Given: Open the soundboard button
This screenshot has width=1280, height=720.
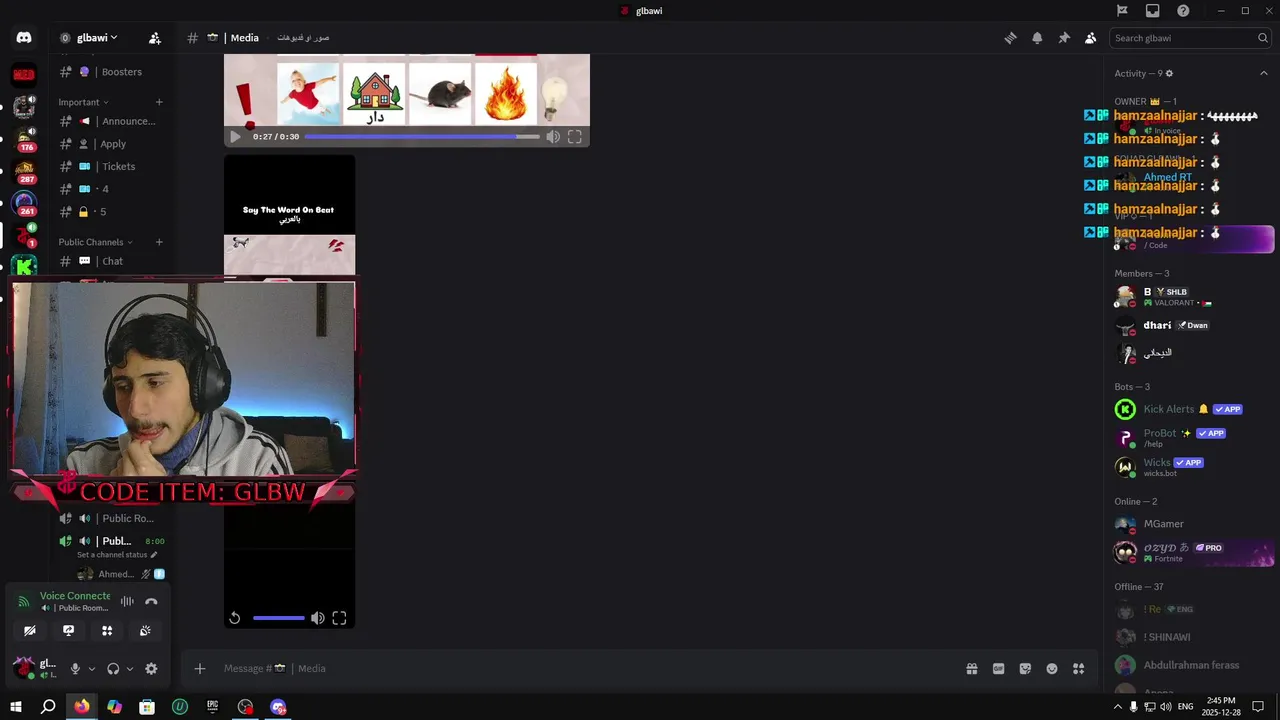Looking at the screenshot, I should (x=145, y=630).
